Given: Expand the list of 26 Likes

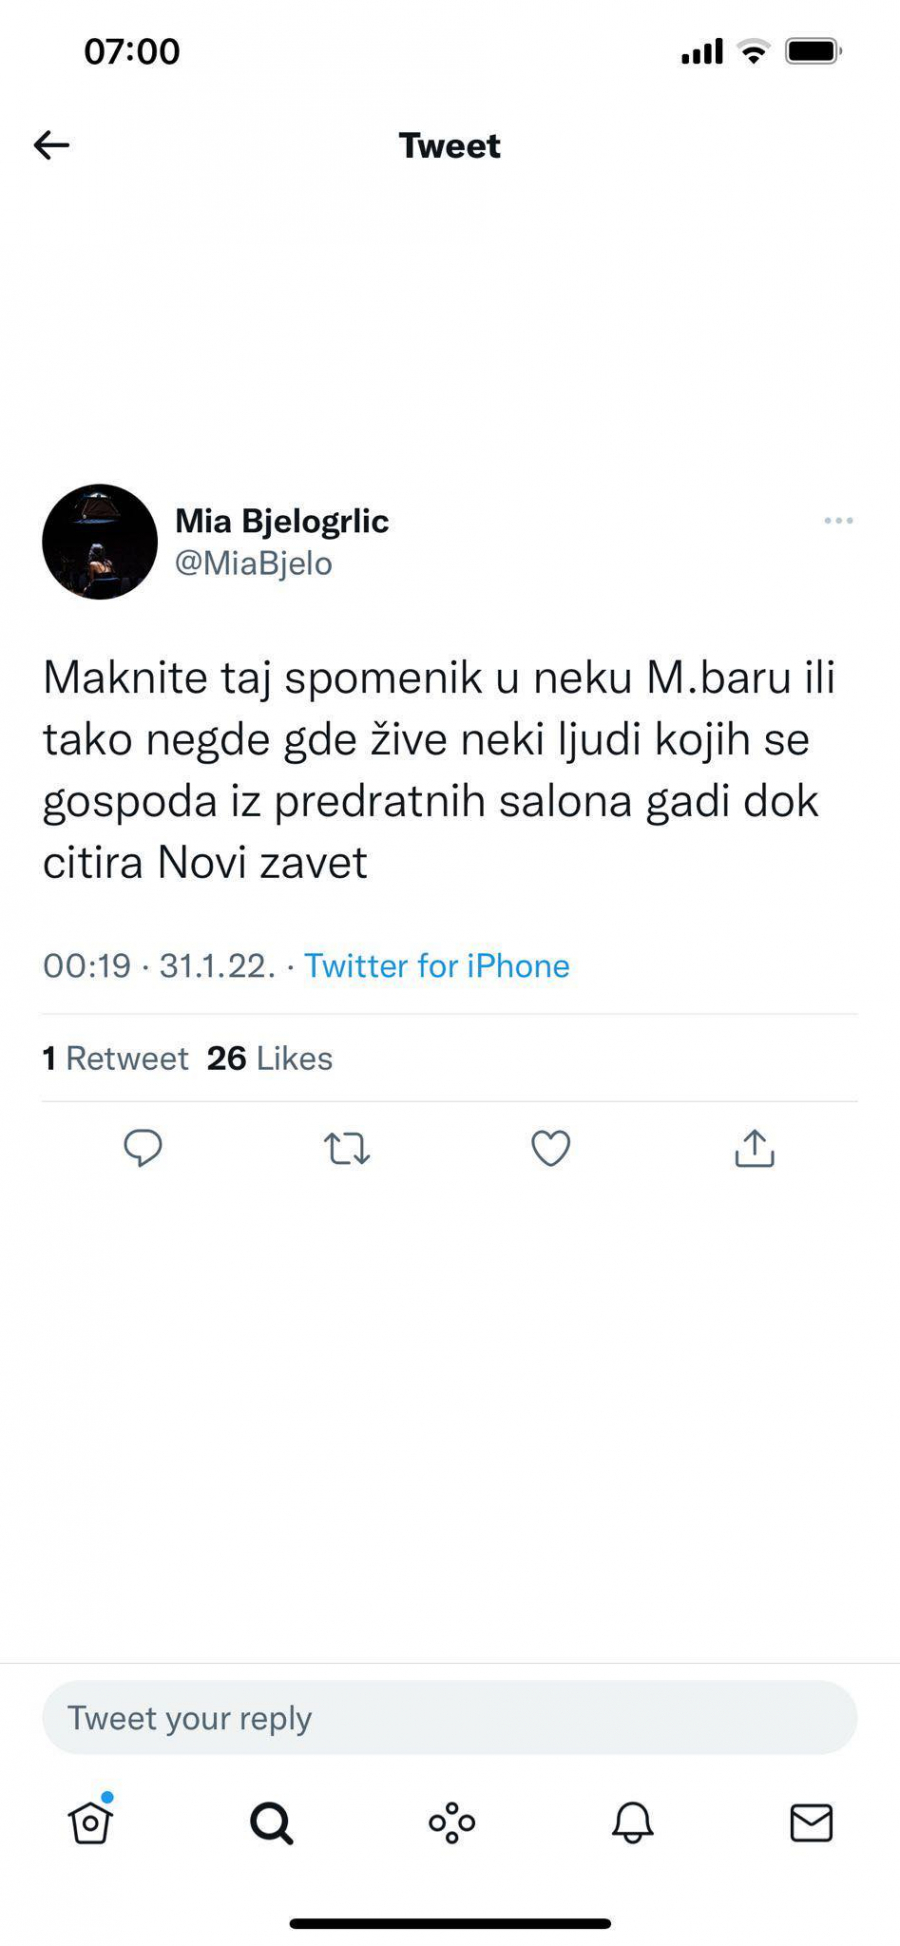Looking at the screenshot, I should tap(270, 1058).
